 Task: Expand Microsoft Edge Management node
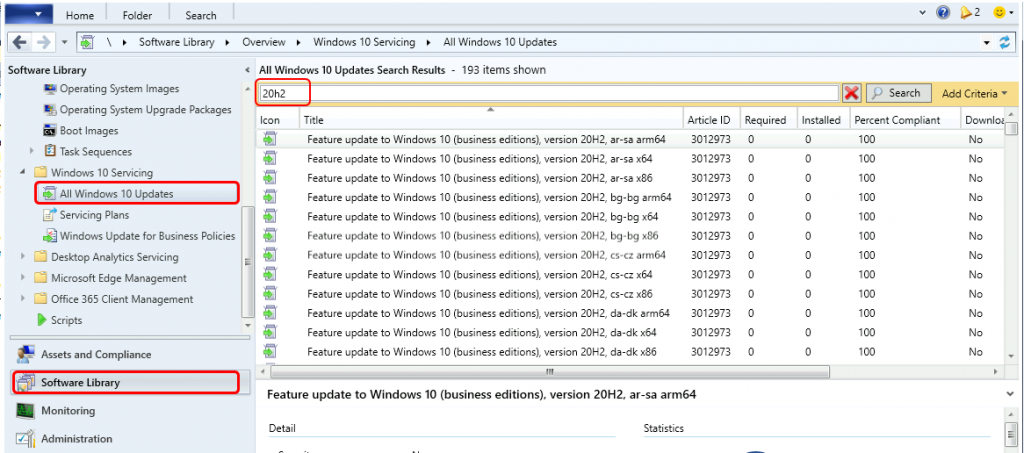[x=23, y=277]
